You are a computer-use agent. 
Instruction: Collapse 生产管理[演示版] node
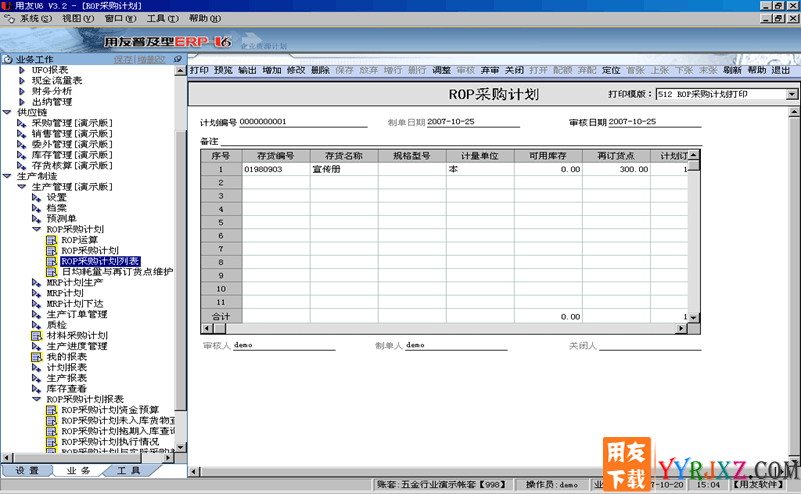(21, 187)
